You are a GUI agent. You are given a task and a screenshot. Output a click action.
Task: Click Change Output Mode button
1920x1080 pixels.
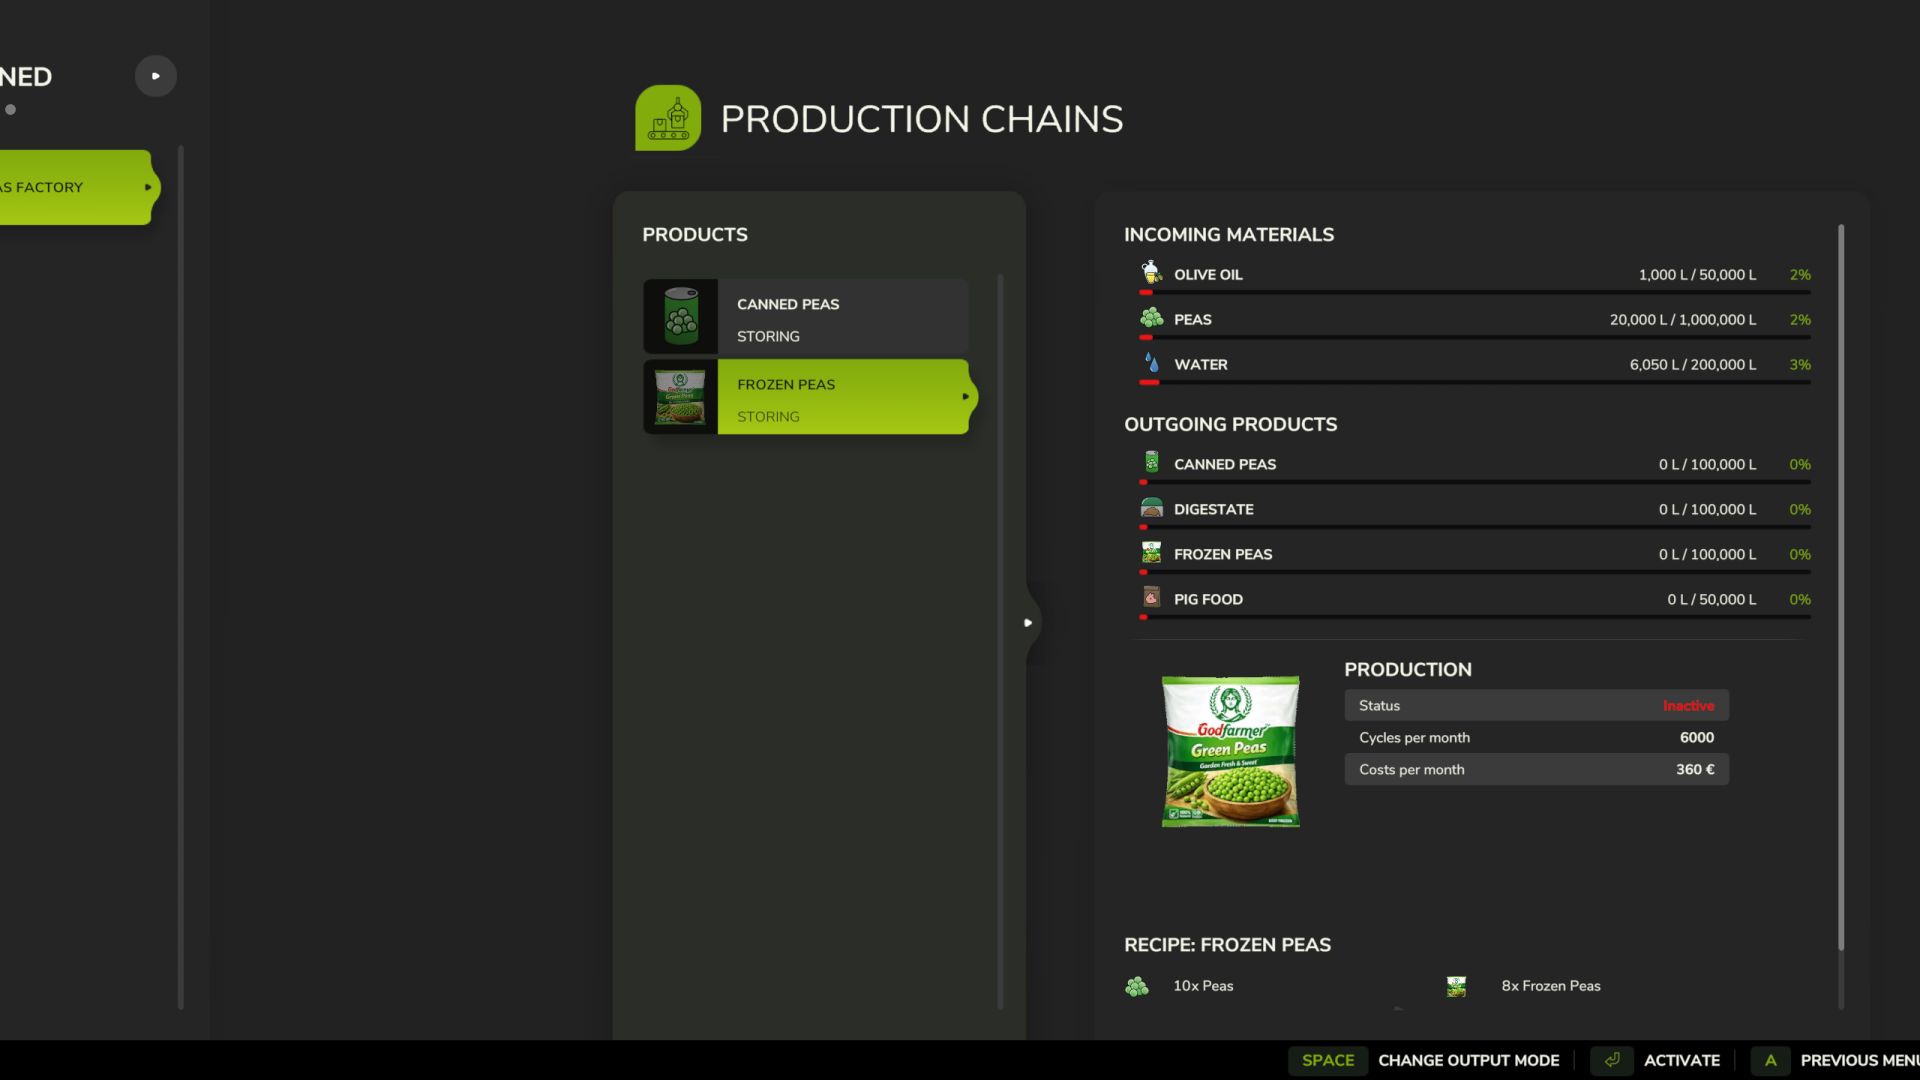pyautogui.click(x=1426, y=1060)
